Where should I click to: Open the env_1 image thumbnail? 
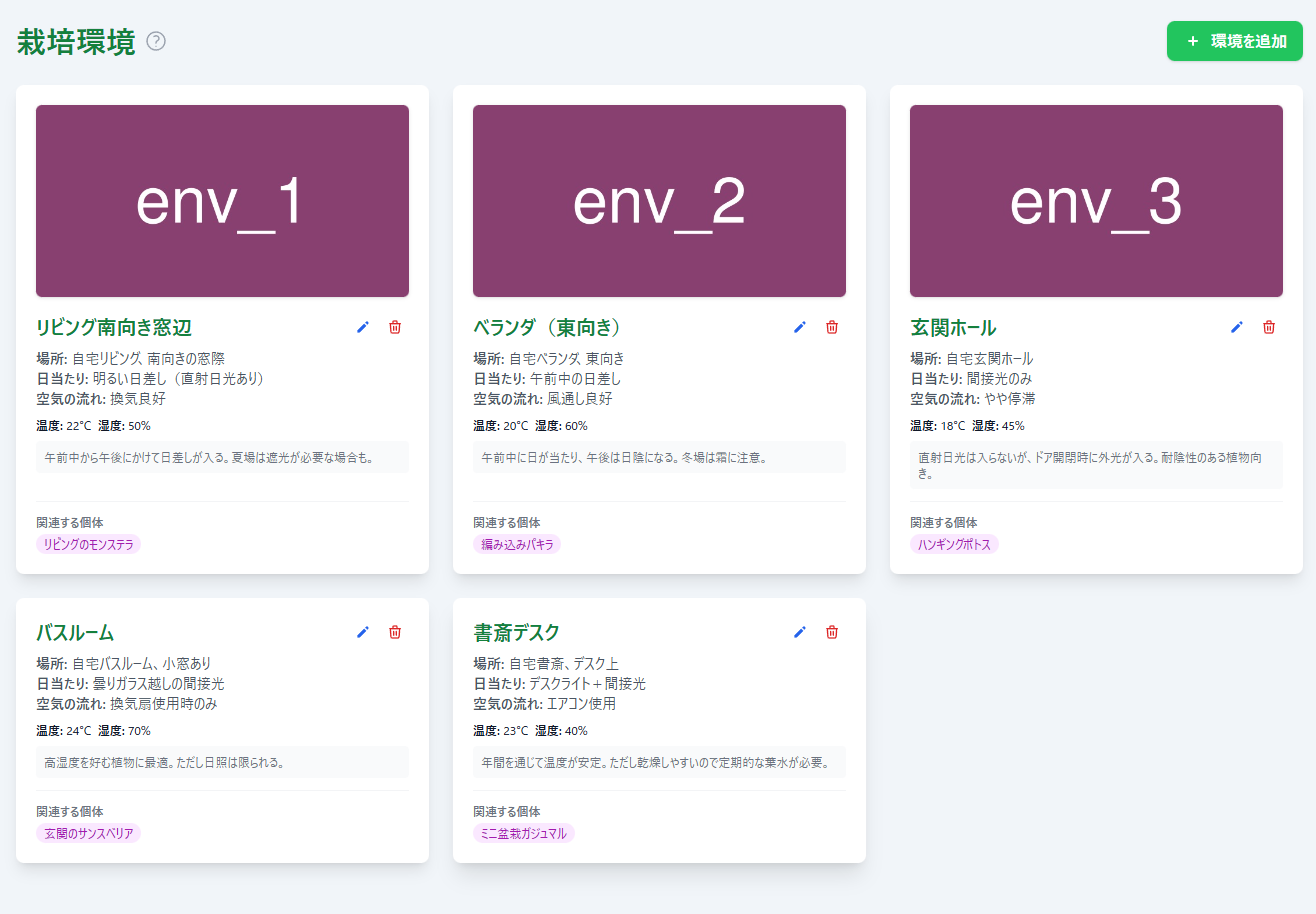click(222, 201)
